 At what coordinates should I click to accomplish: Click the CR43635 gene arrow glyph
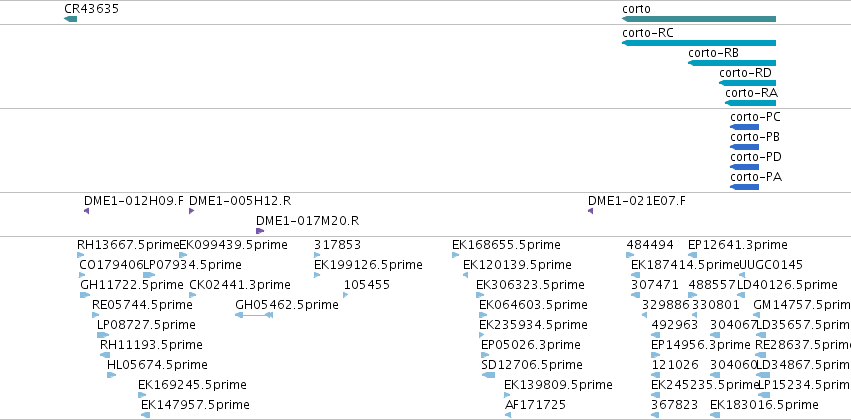click(x=71, y=19)
